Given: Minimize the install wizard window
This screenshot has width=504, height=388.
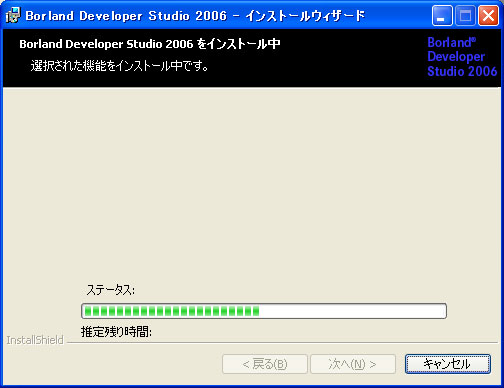Looking at the screenshot, I should [442, 15].
